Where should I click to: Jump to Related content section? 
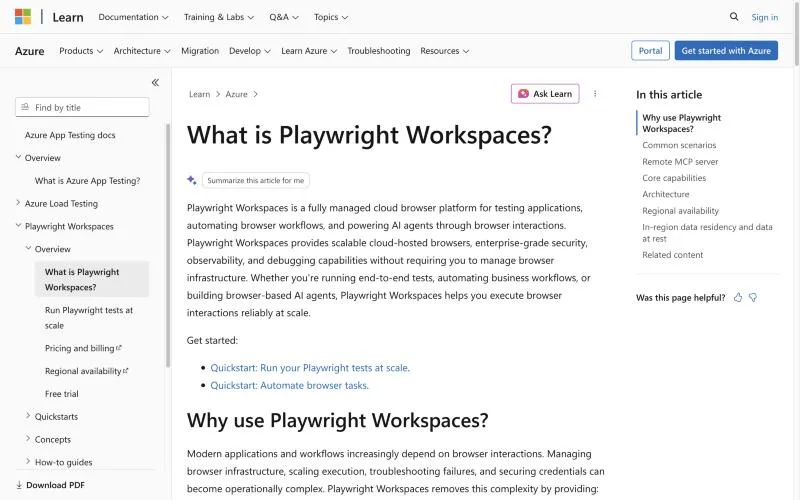(672, 255)
